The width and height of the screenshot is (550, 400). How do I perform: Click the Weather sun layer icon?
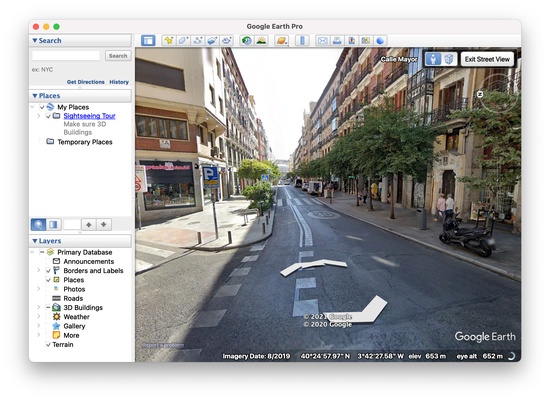(56, 316)
